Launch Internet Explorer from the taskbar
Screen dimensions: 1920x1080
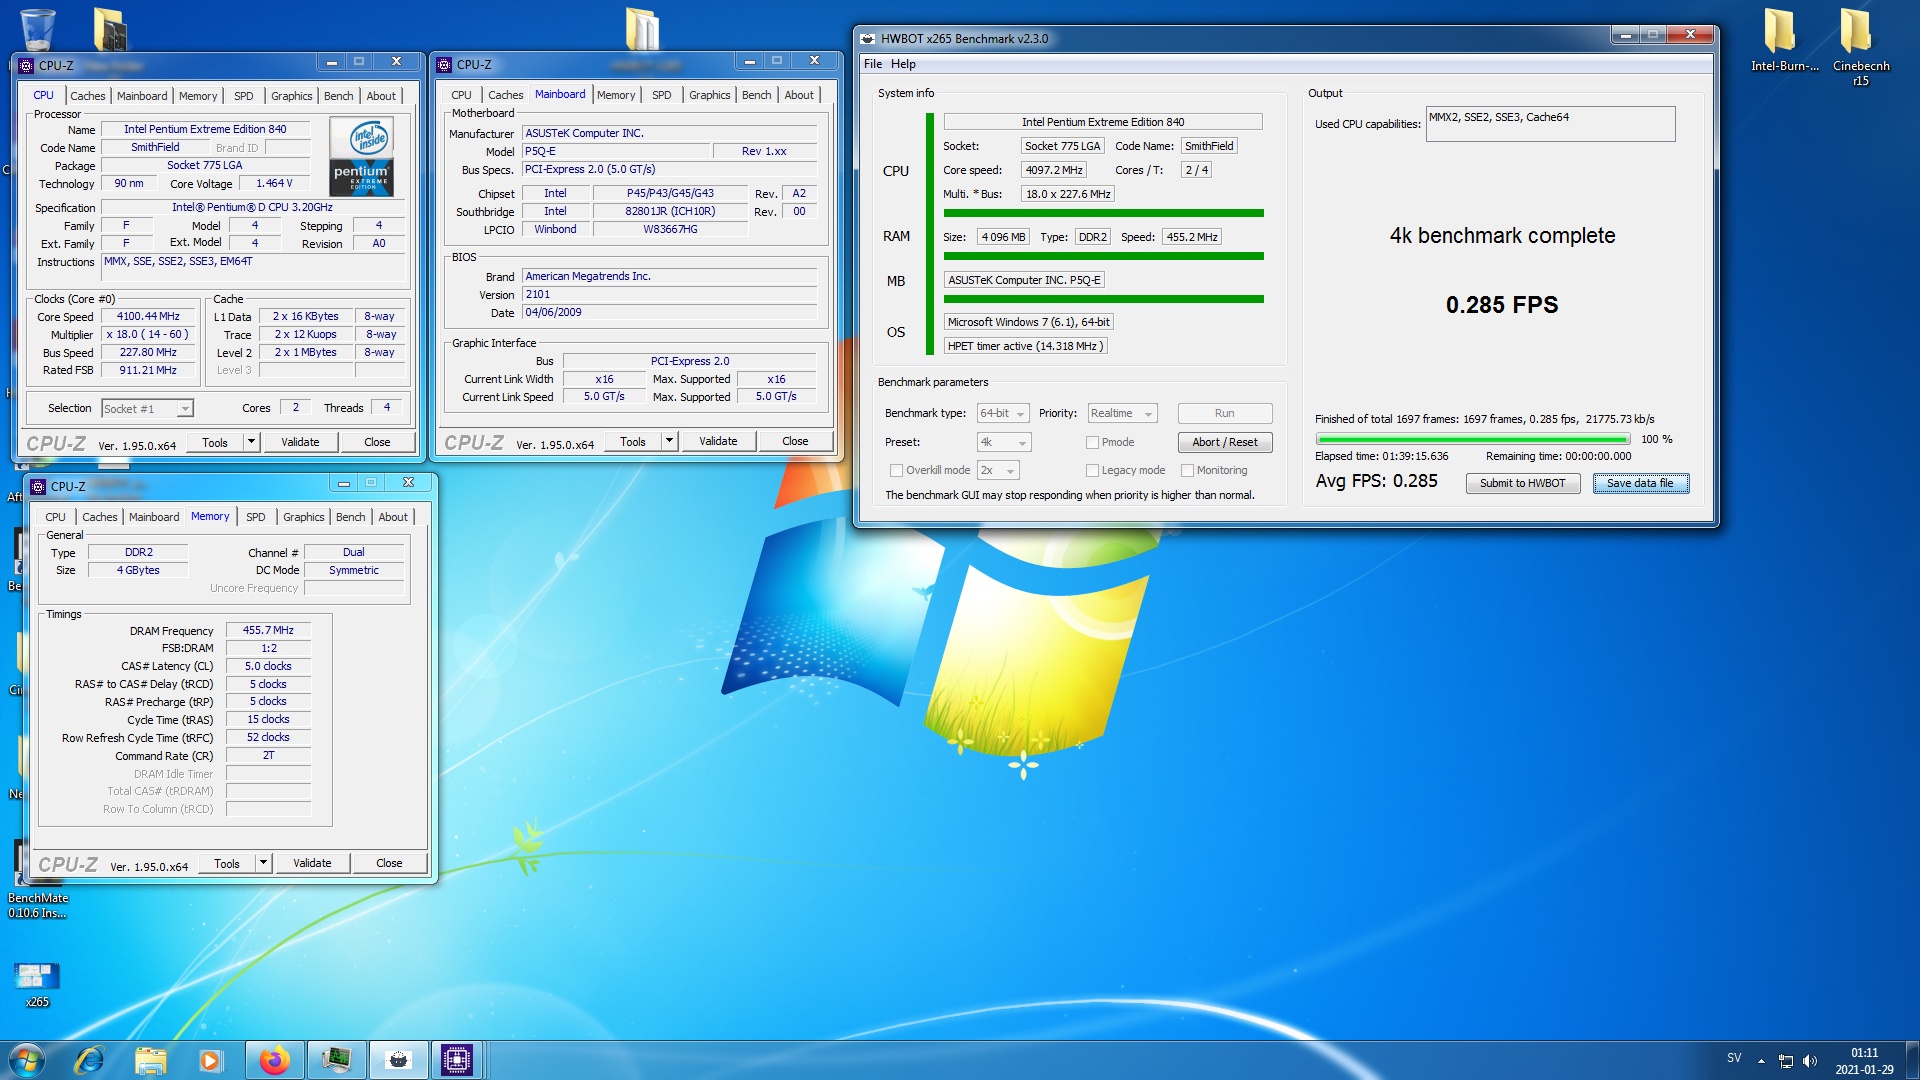tap(89, 1060)
